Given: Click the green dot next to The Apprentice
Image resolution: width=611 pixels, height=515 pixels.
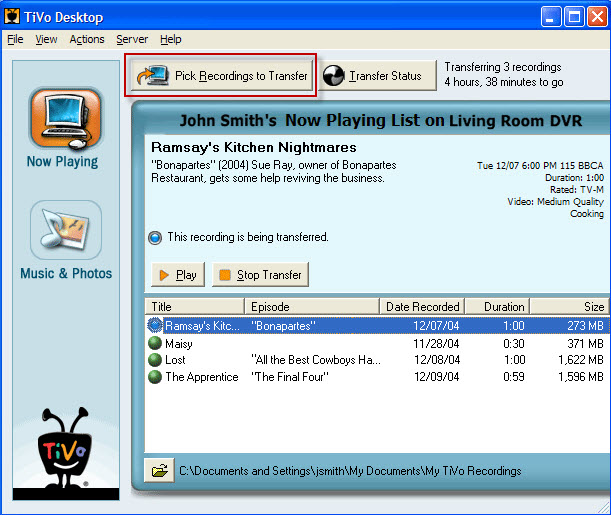Looking at the screenshot, I should 155,377.
